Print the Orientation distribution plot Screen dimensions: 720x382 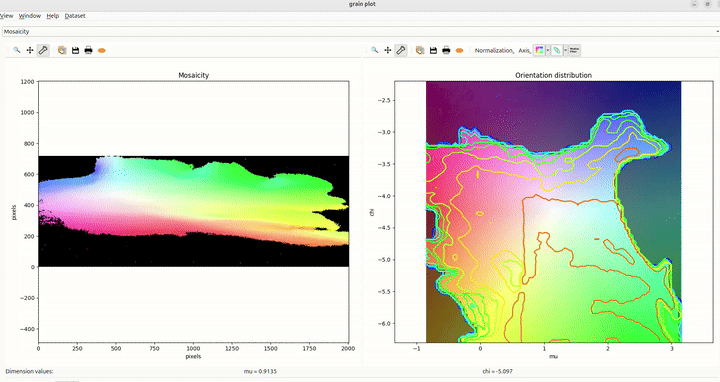coord(446,50)
